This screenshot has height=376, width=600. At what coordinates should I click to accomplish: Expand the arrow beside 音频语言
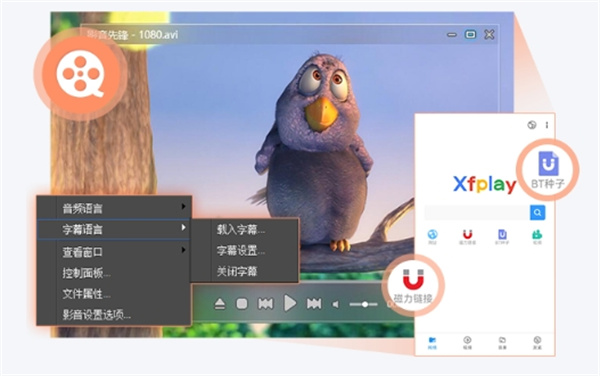click(184, 207)
